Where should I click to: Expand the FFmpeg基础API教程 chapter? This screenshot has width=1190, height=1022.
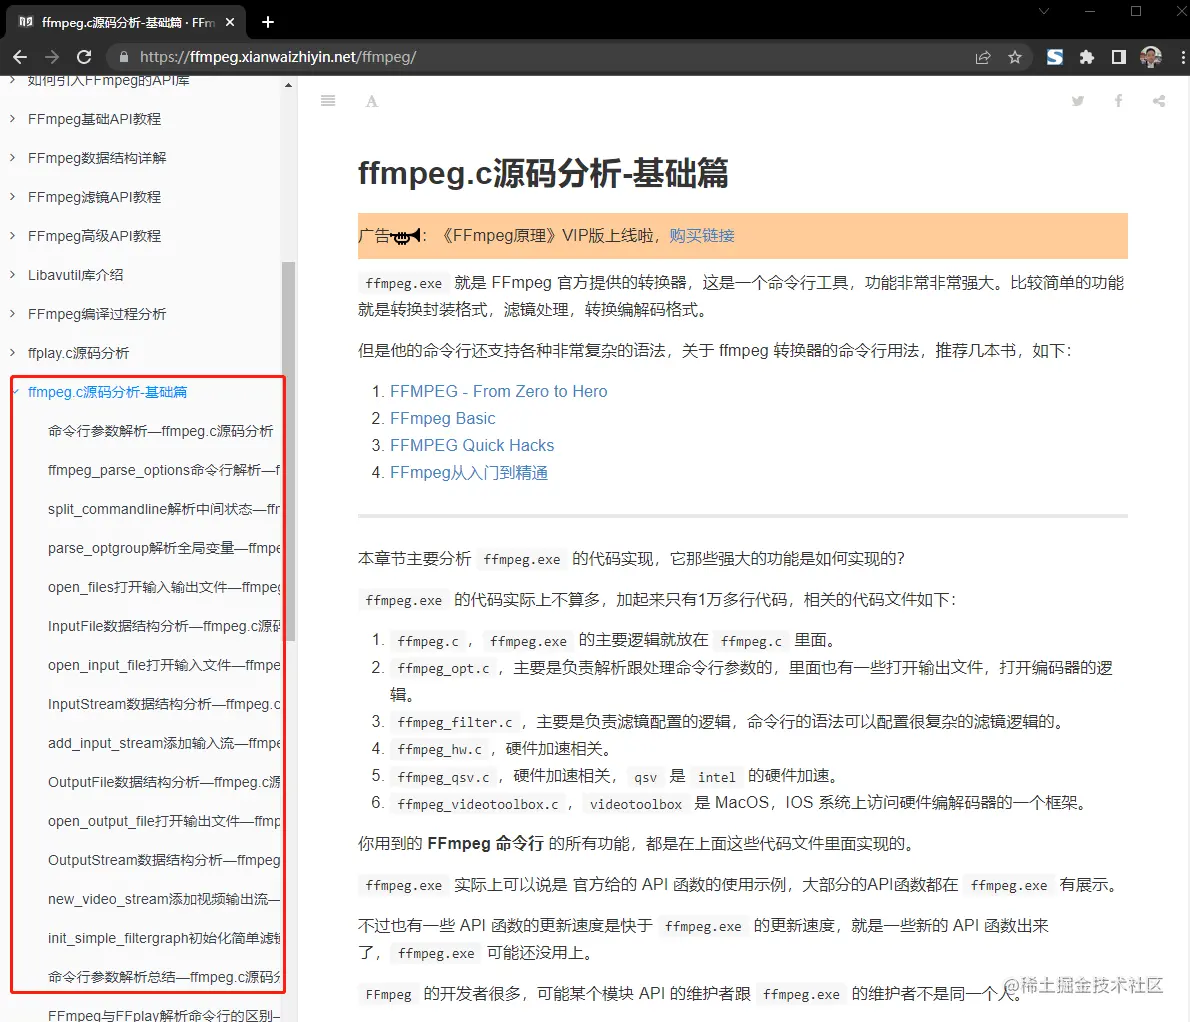tap(12, 118)
